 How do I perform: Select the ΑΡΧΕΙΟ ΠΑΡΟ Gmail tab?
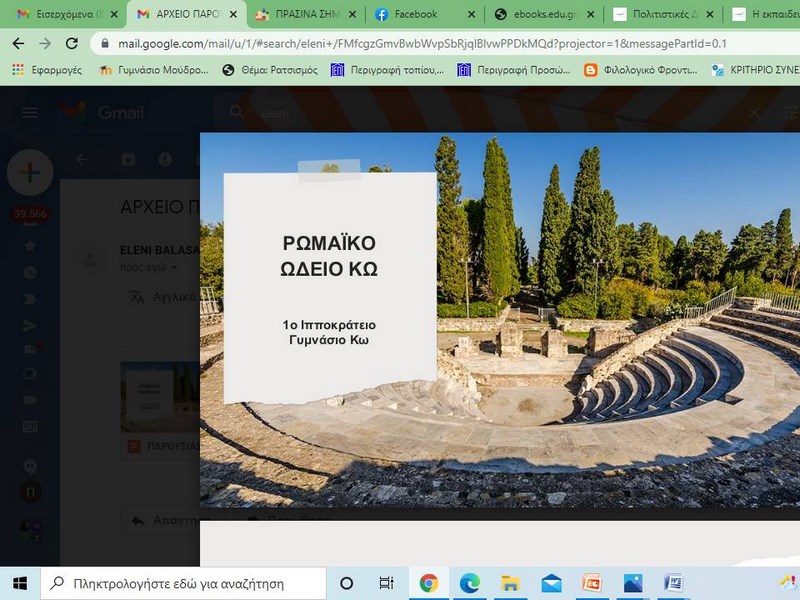(x=188, y=14)
